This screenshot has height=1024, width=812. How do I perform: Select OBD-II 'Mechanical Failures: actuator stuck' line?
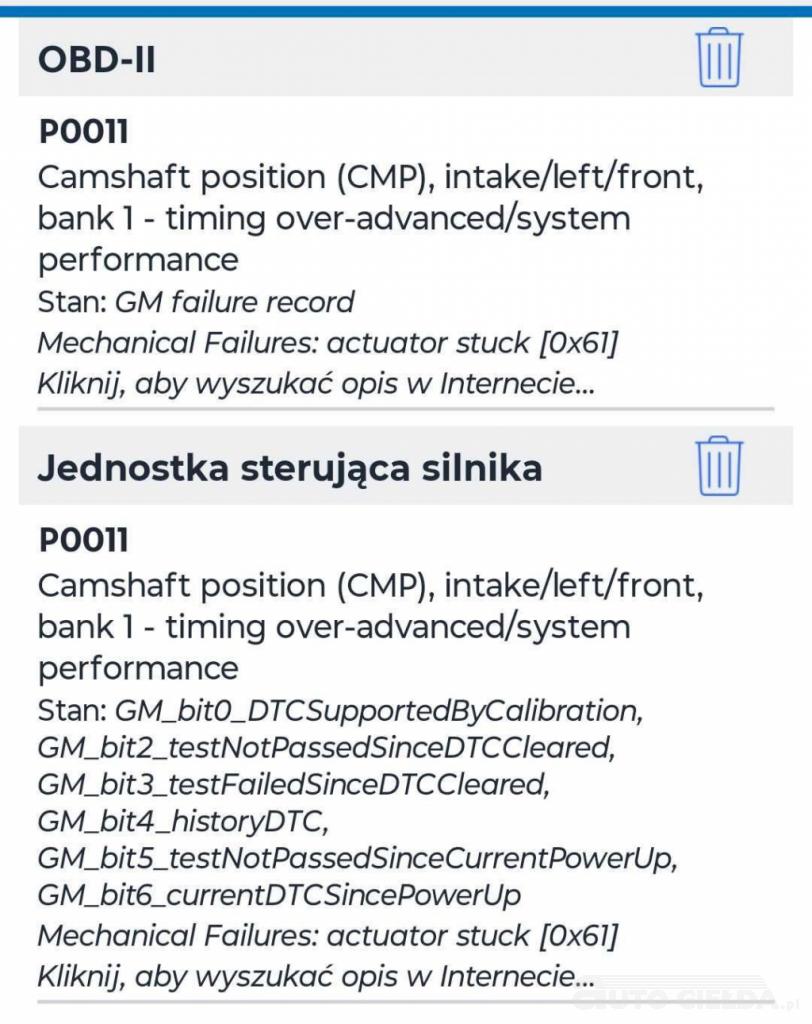coord(328,343)
